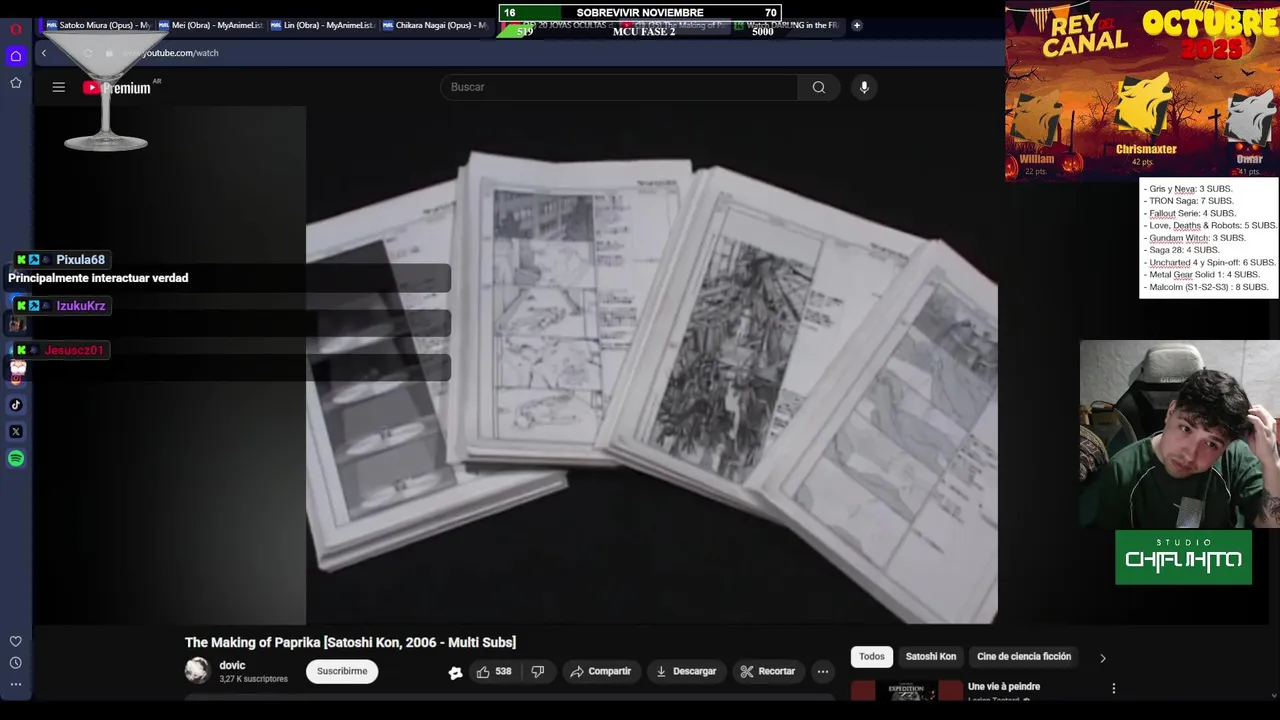Go to YouTube Premium home logo
This screenshot has height=720, width=1280.
pos(118,88)
